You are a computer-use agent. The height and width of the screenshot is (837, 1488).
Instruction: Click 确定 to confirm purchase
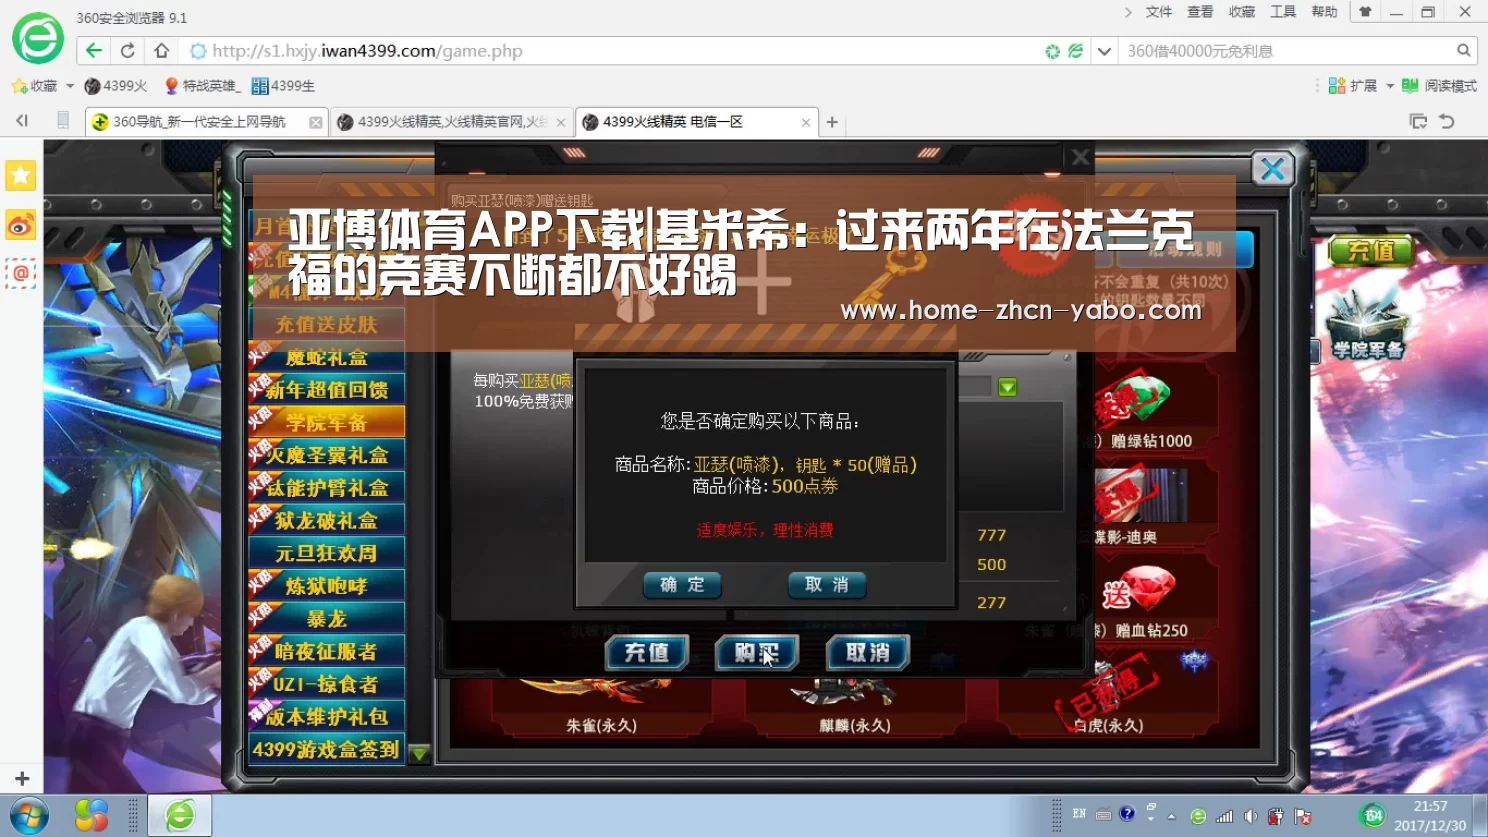[682, 585]
